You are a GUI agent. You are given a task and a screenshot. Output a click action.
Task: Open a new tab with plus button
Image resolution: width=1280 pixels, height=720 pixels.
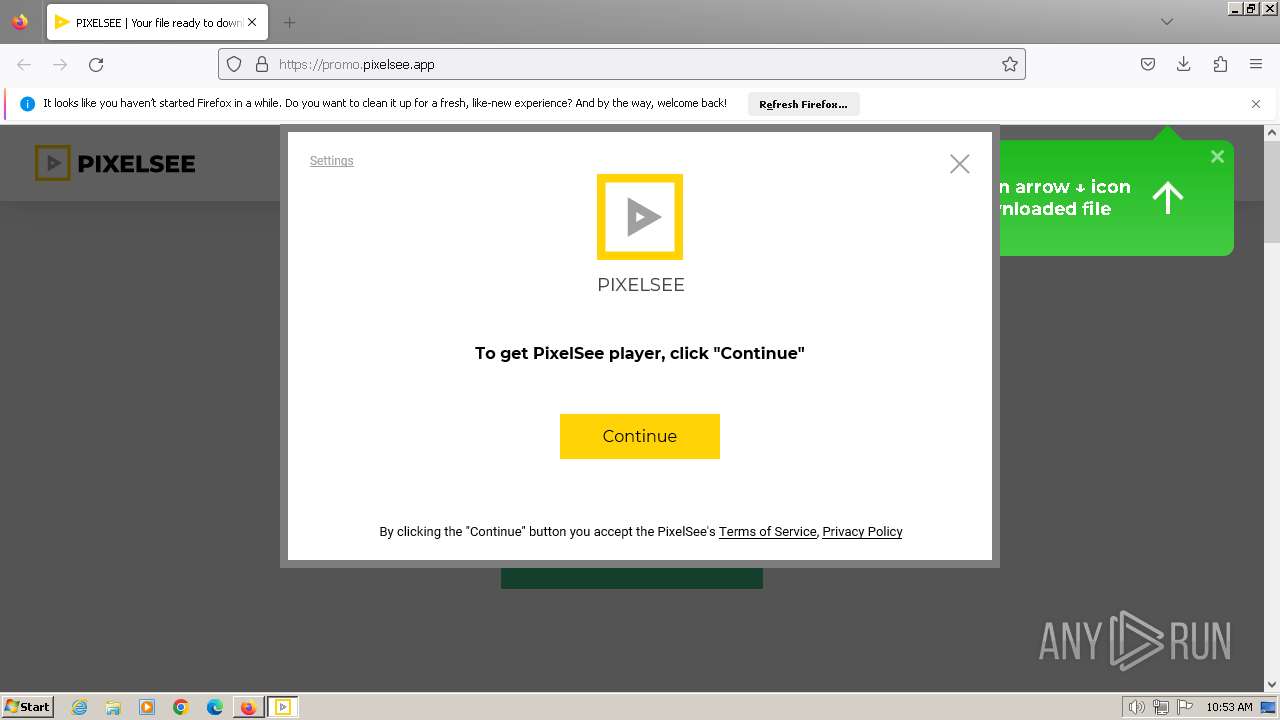[289, 22]
